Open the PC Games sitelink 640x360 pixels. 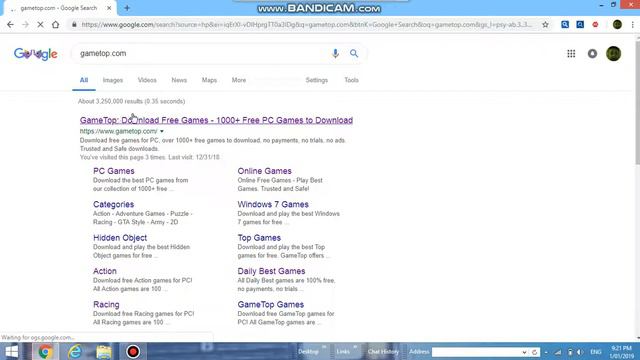tap(113, 171)
